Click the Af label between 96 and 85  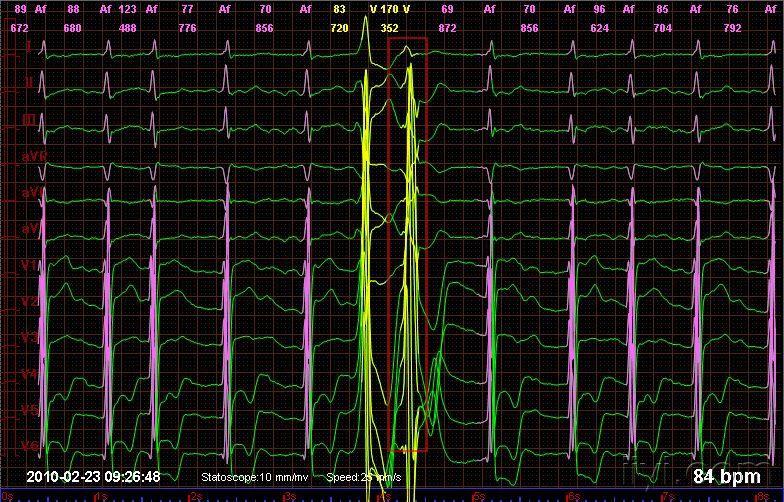628,9
